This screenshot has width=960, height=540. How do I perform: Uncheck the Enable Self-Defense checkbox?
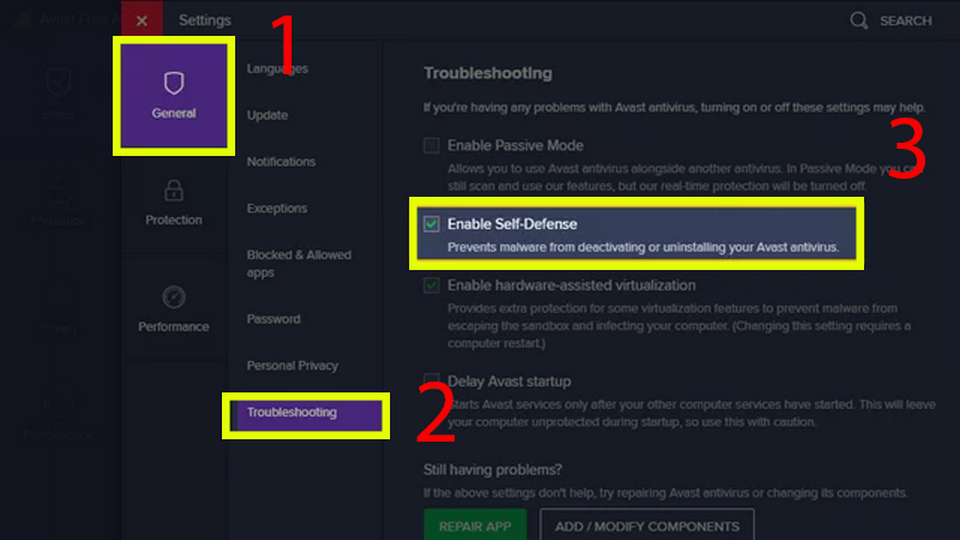[x=432, y=223]
